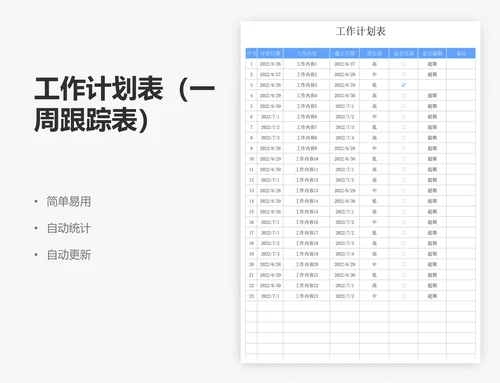Select 超期 status in the 工作内容23 row
The width and height of the screenshot is (500, 383).
[x=432, y=296]
